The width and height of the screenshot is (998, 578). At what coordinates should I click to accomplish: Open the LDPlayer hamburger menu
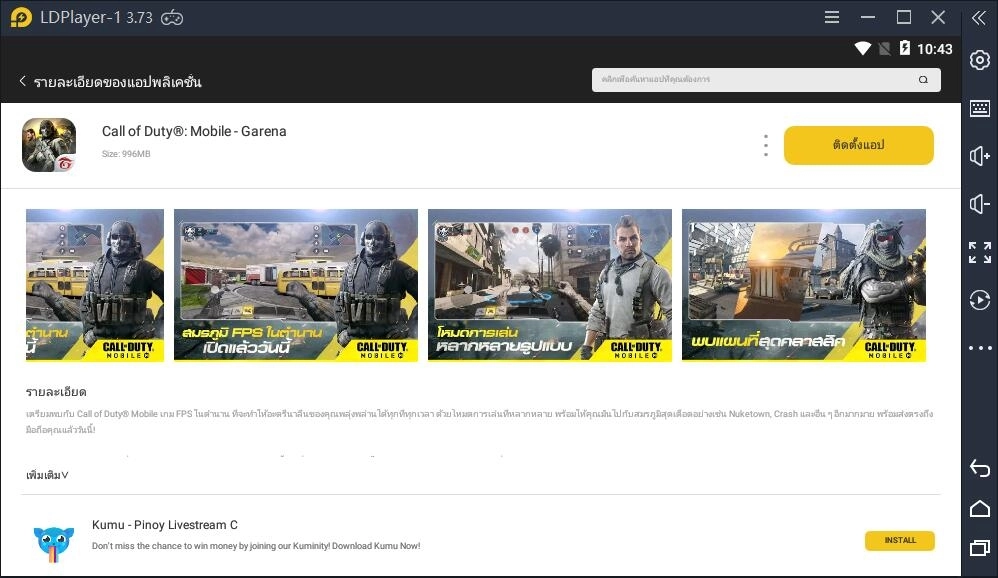[831, 17]
